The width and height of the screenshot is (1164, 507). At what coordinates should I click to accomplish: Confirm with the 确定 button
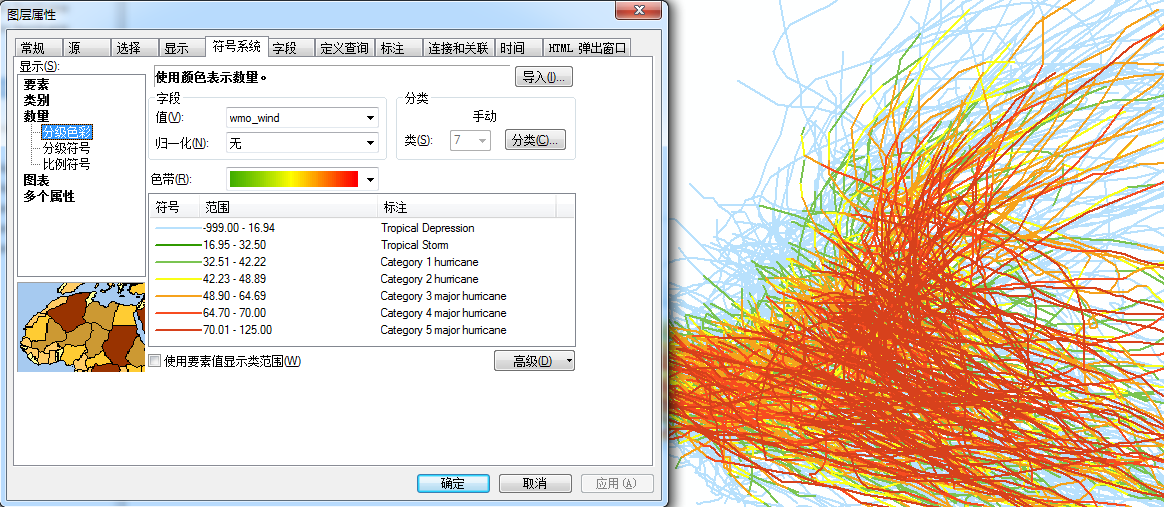[453, 483]
